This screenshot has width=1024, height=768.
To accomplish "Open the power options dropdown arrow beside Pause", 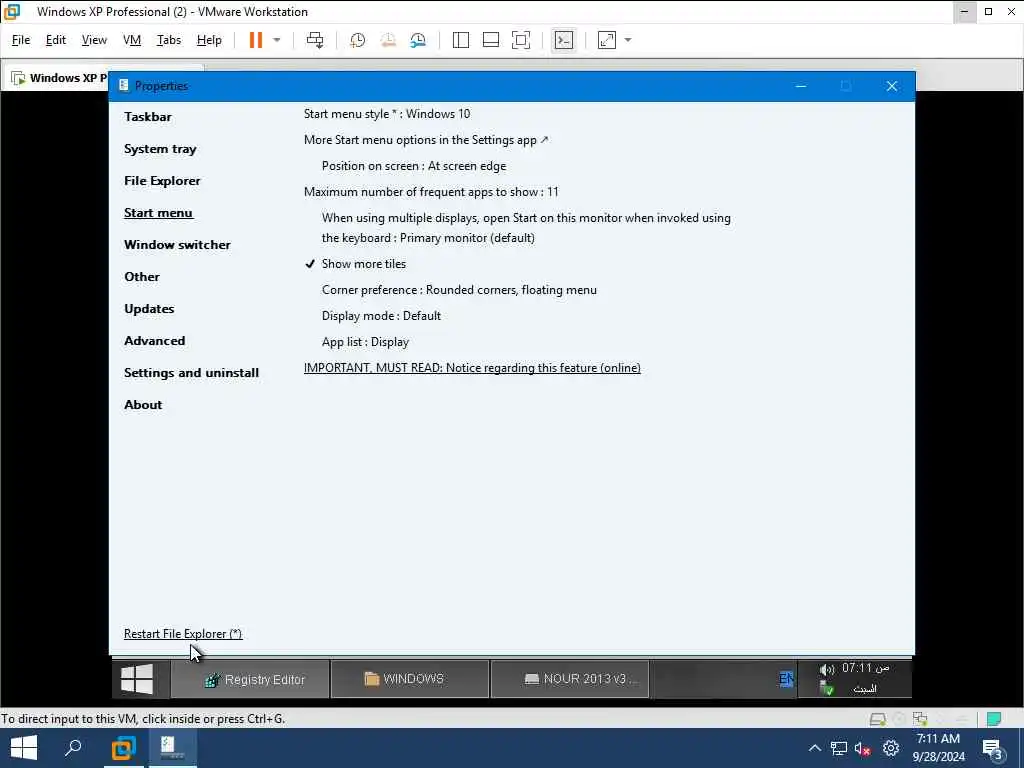I will (x=277, y=40).
